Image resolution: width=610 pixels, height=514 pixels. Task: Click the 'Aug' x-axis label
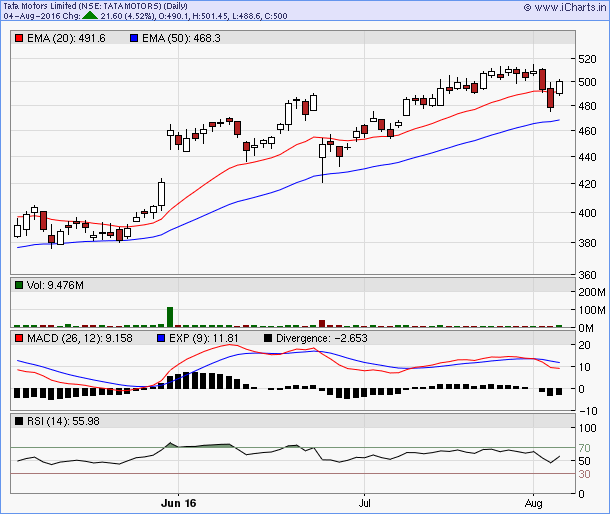tap(533, 503)
